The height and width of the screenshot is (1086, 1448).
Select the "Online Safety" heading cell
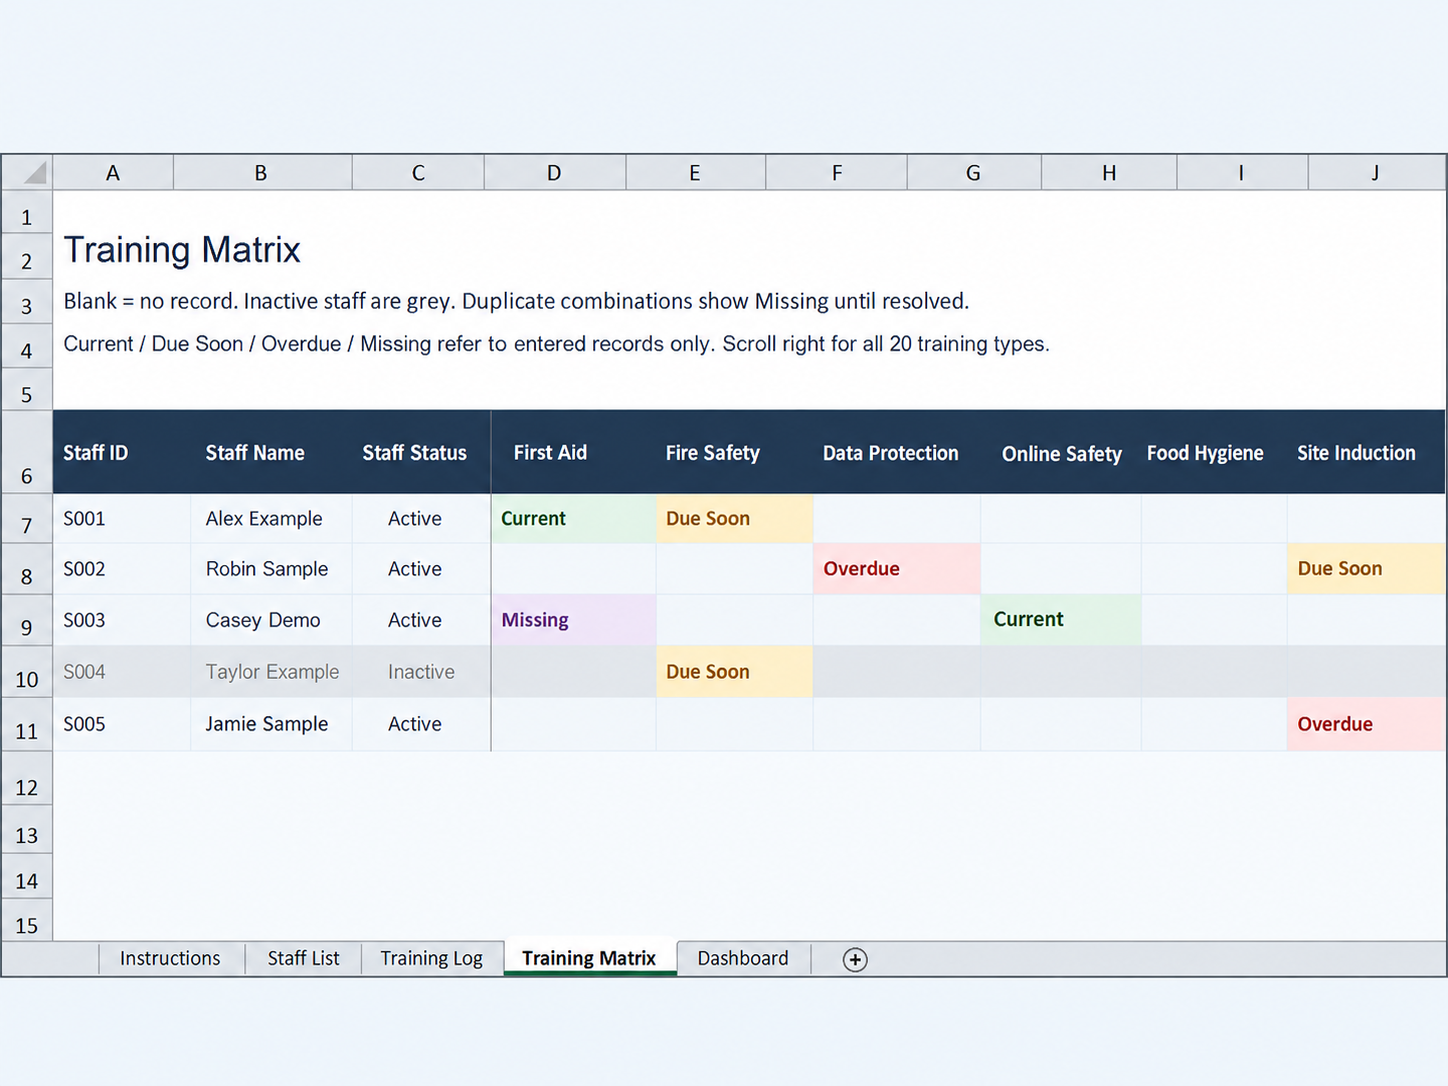[1061, 452]
